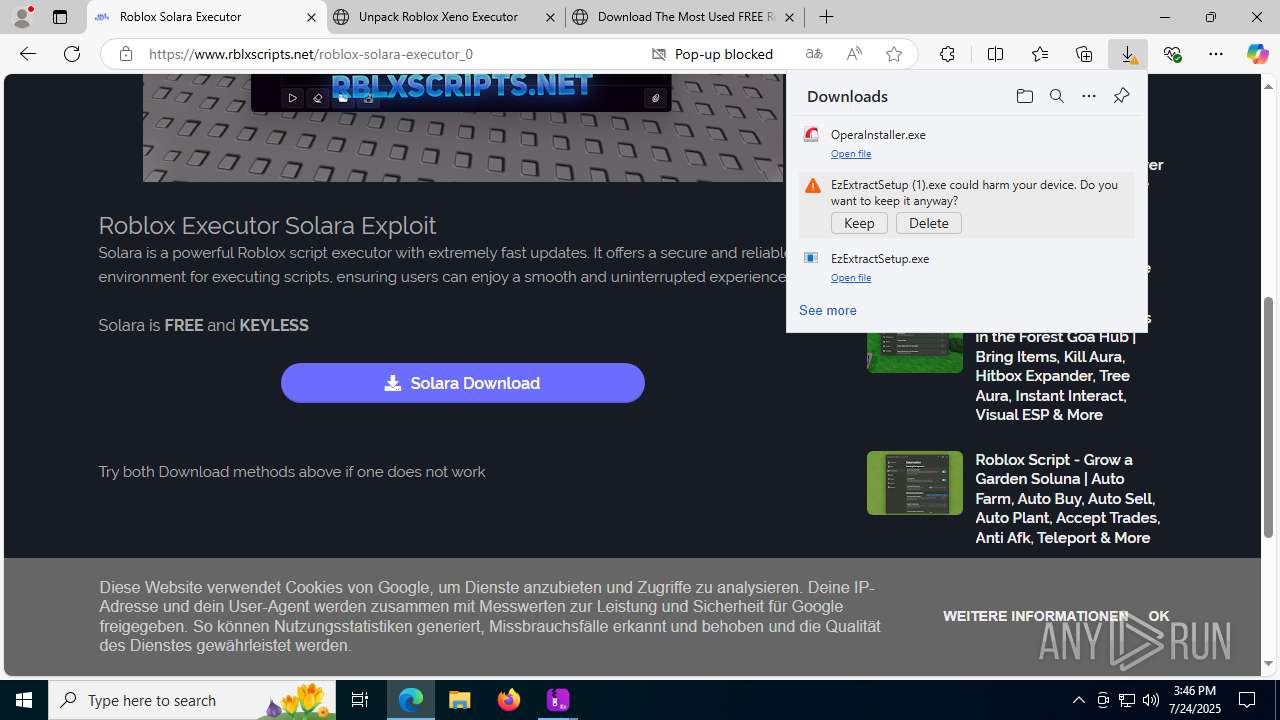Search downloads with the magnifier icon
Image resolution: width=1280 pixels, height=720 pixels.
[x=1056, y=96]
